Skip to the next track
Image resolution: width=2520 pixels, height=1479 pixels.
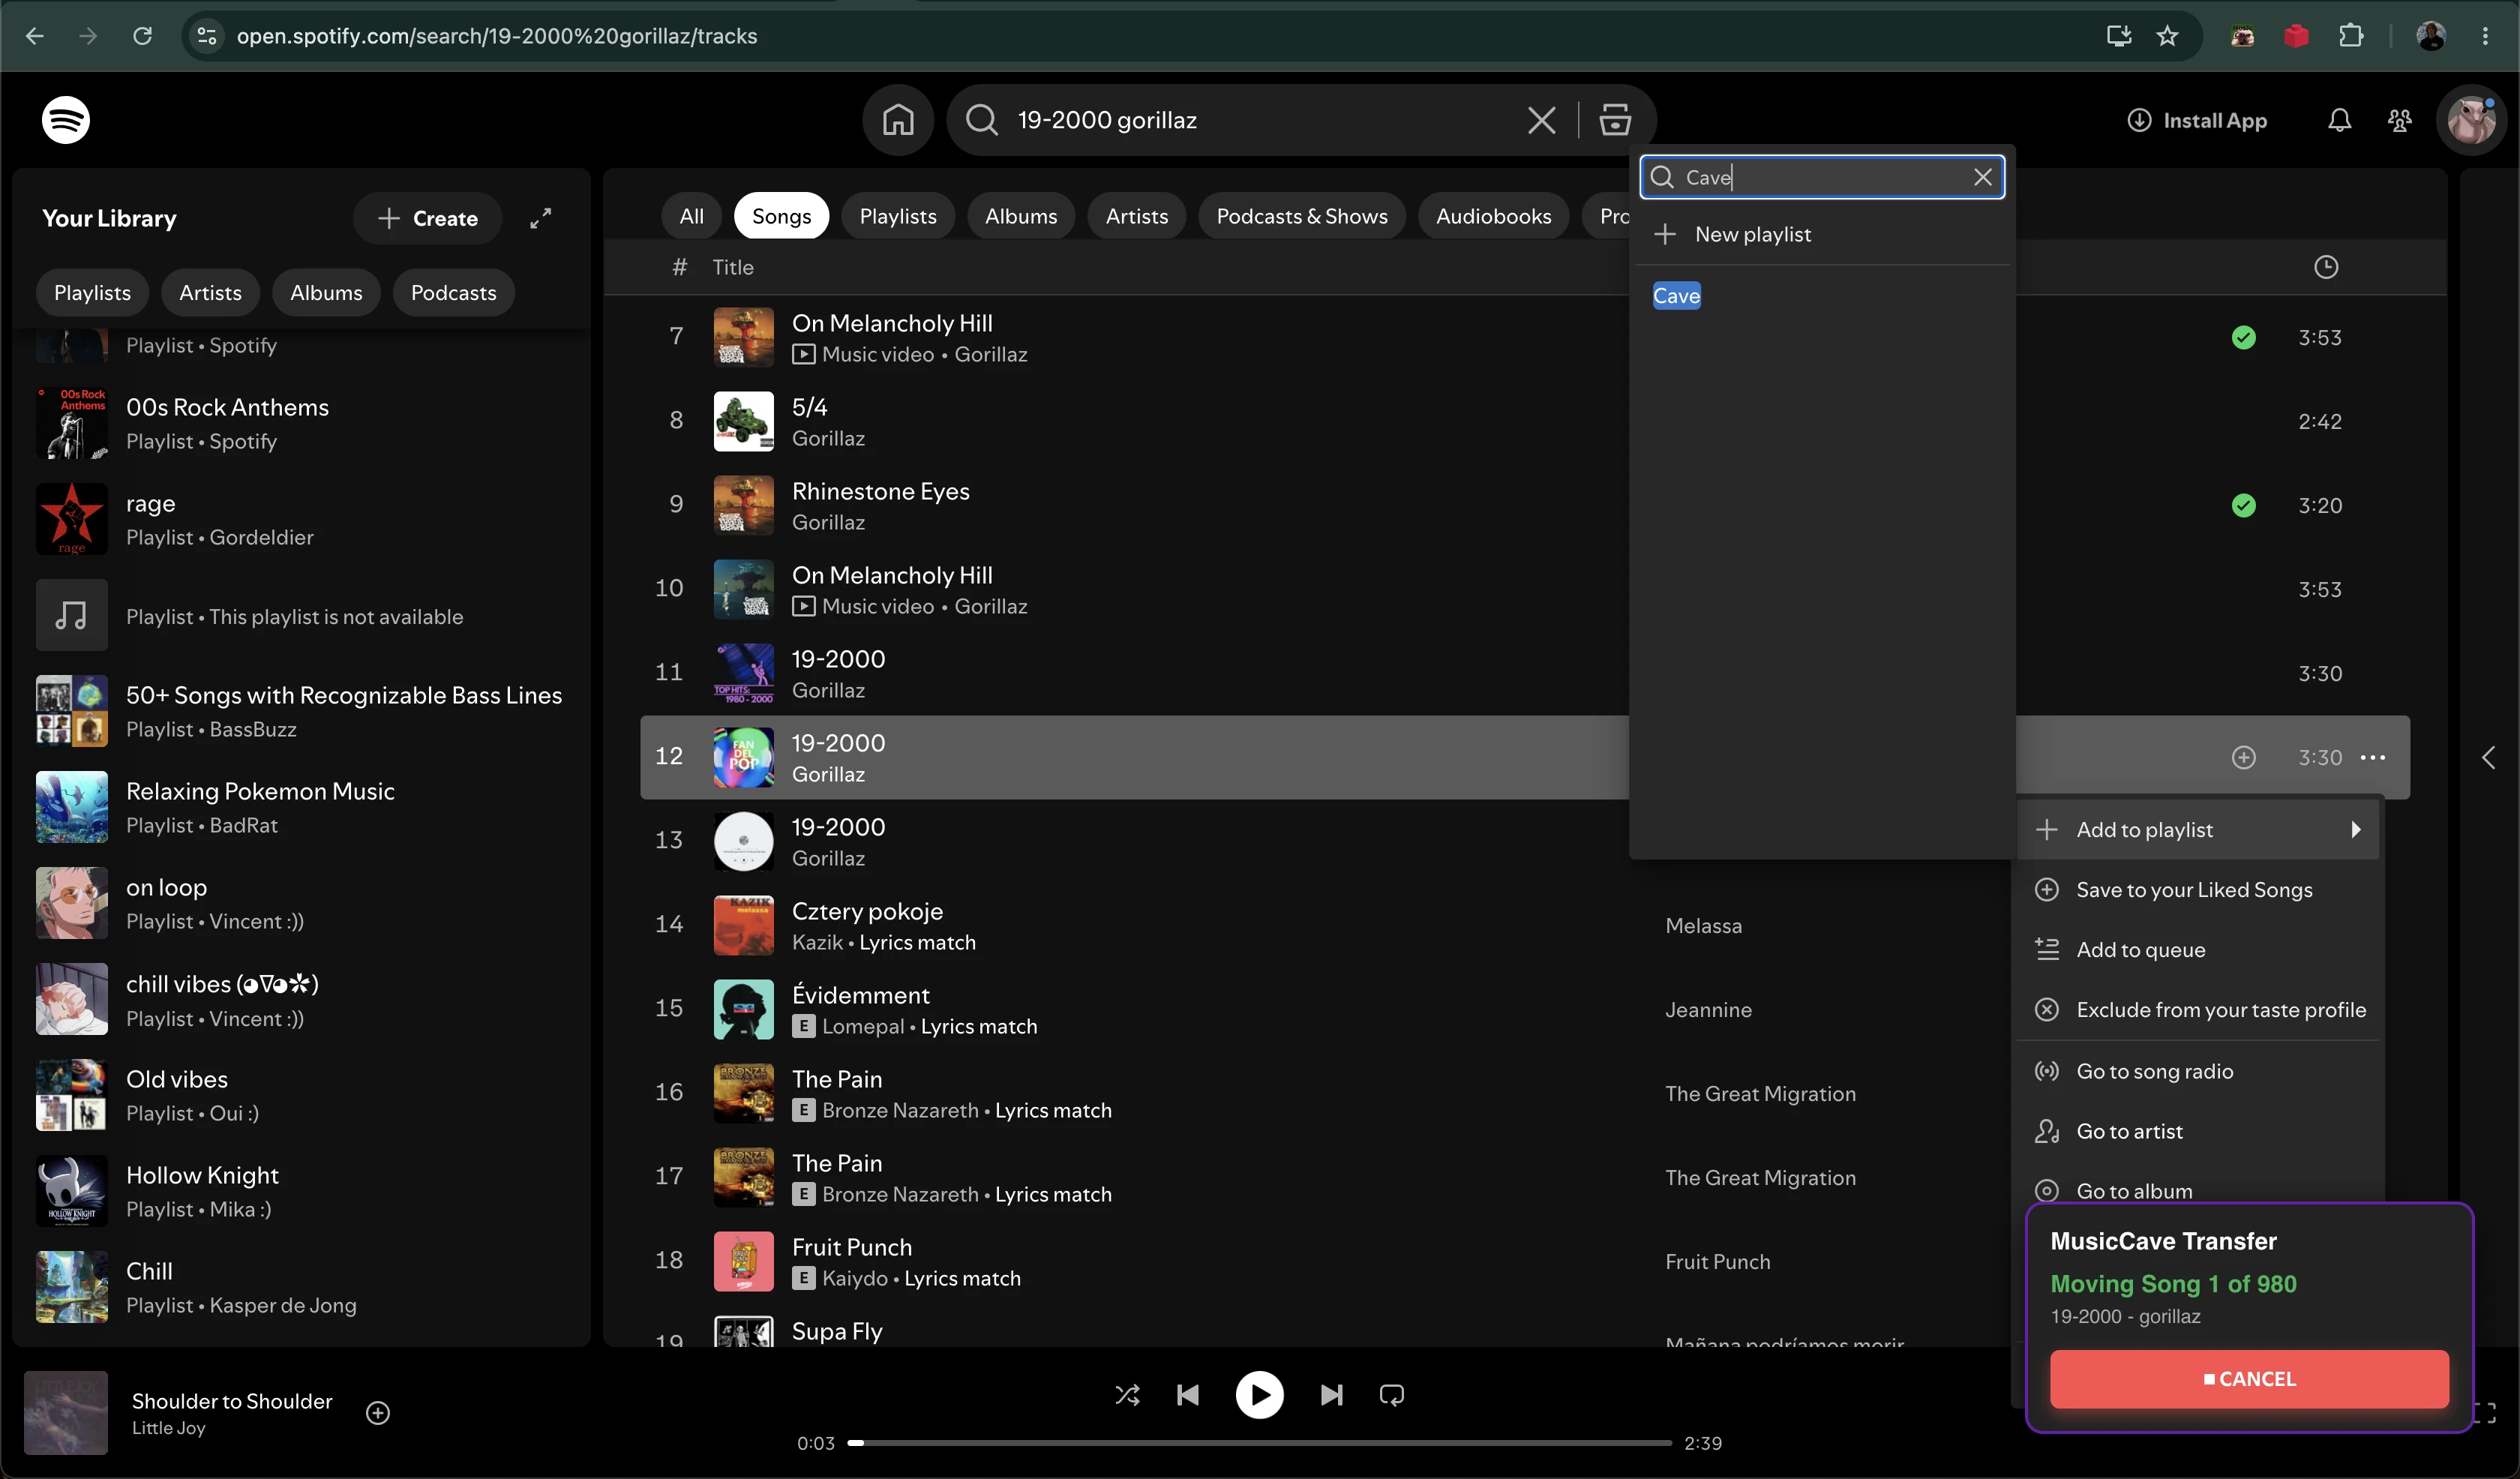coord(1331,1395)
